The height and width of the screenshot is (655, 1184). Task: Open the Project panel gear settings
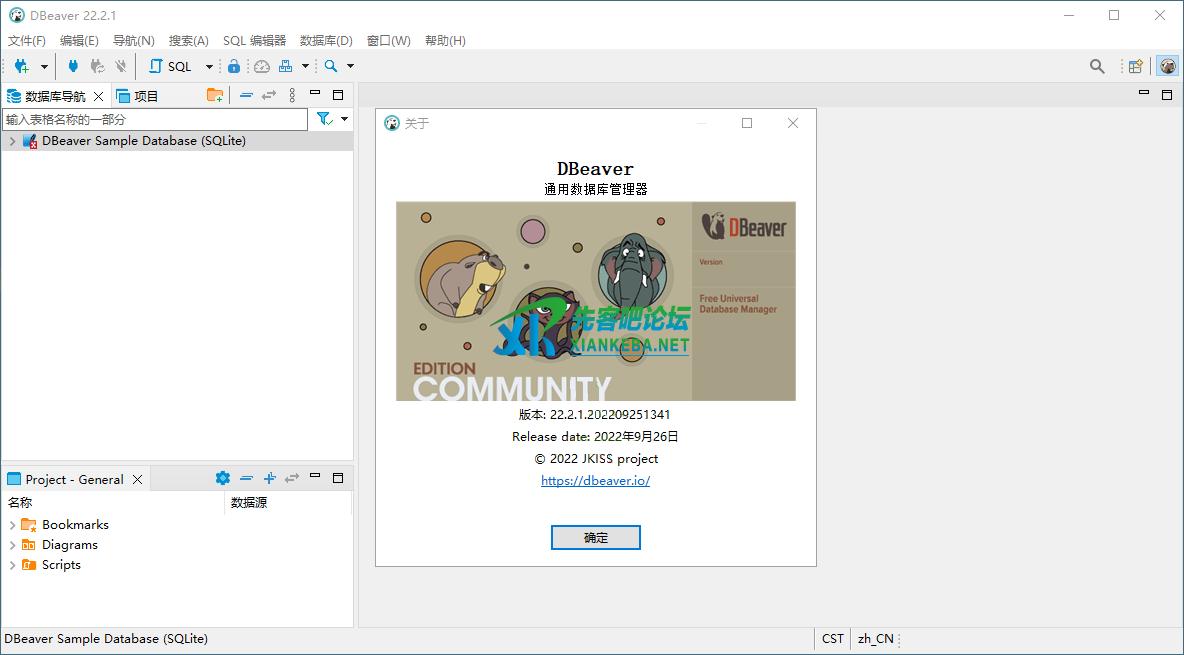(x=223, y=478)
